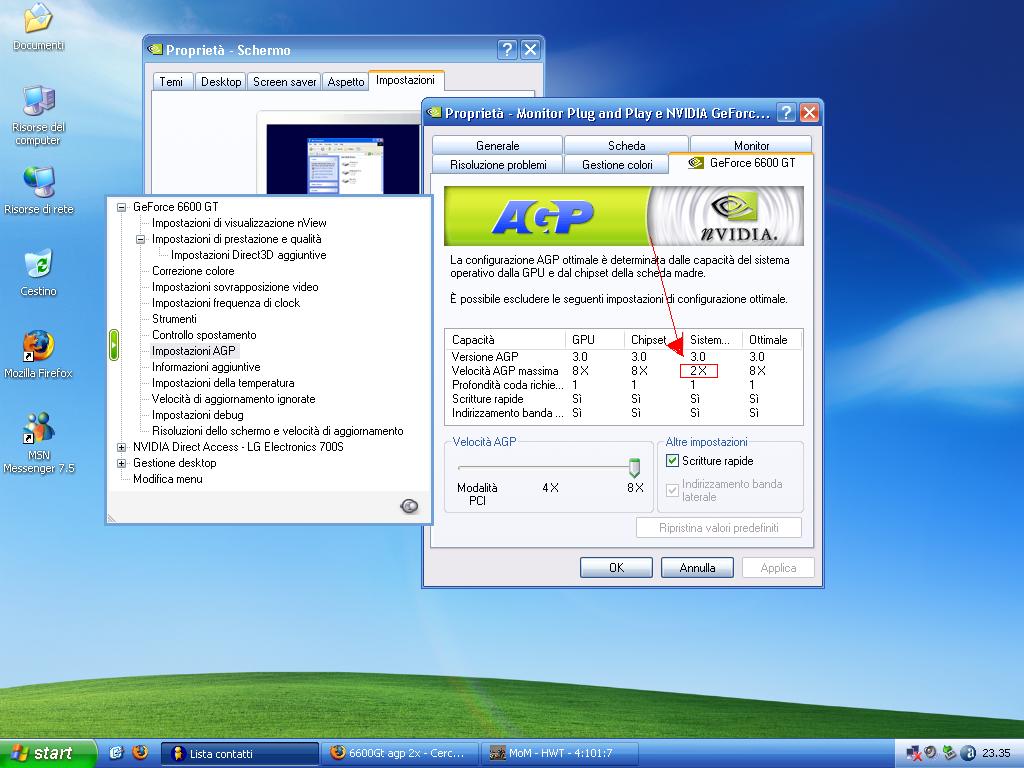Open Risorse di rete desktop icon
The image size is (1024, 768).
pyautogui.click(x=39, y=183)
